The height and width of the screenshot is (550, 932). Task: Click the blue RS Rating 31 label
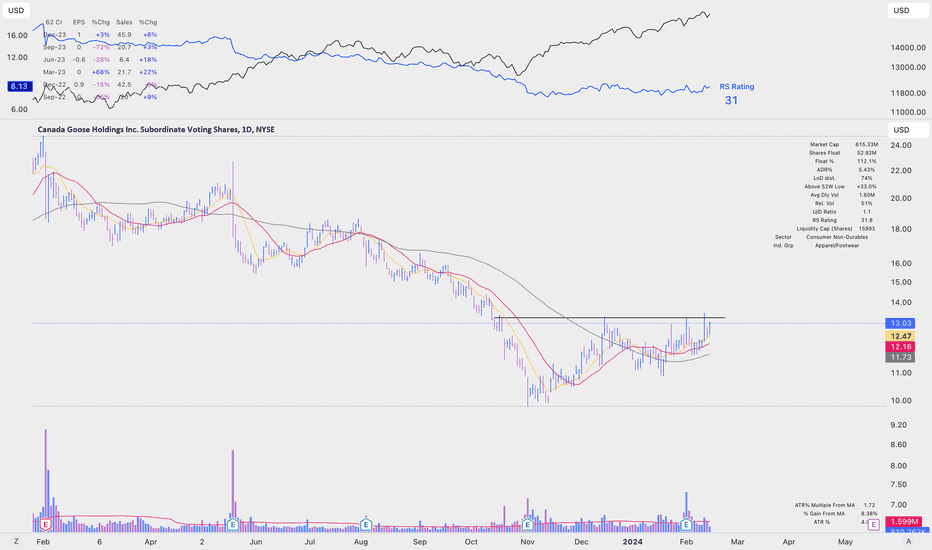(x=736, y=94)
